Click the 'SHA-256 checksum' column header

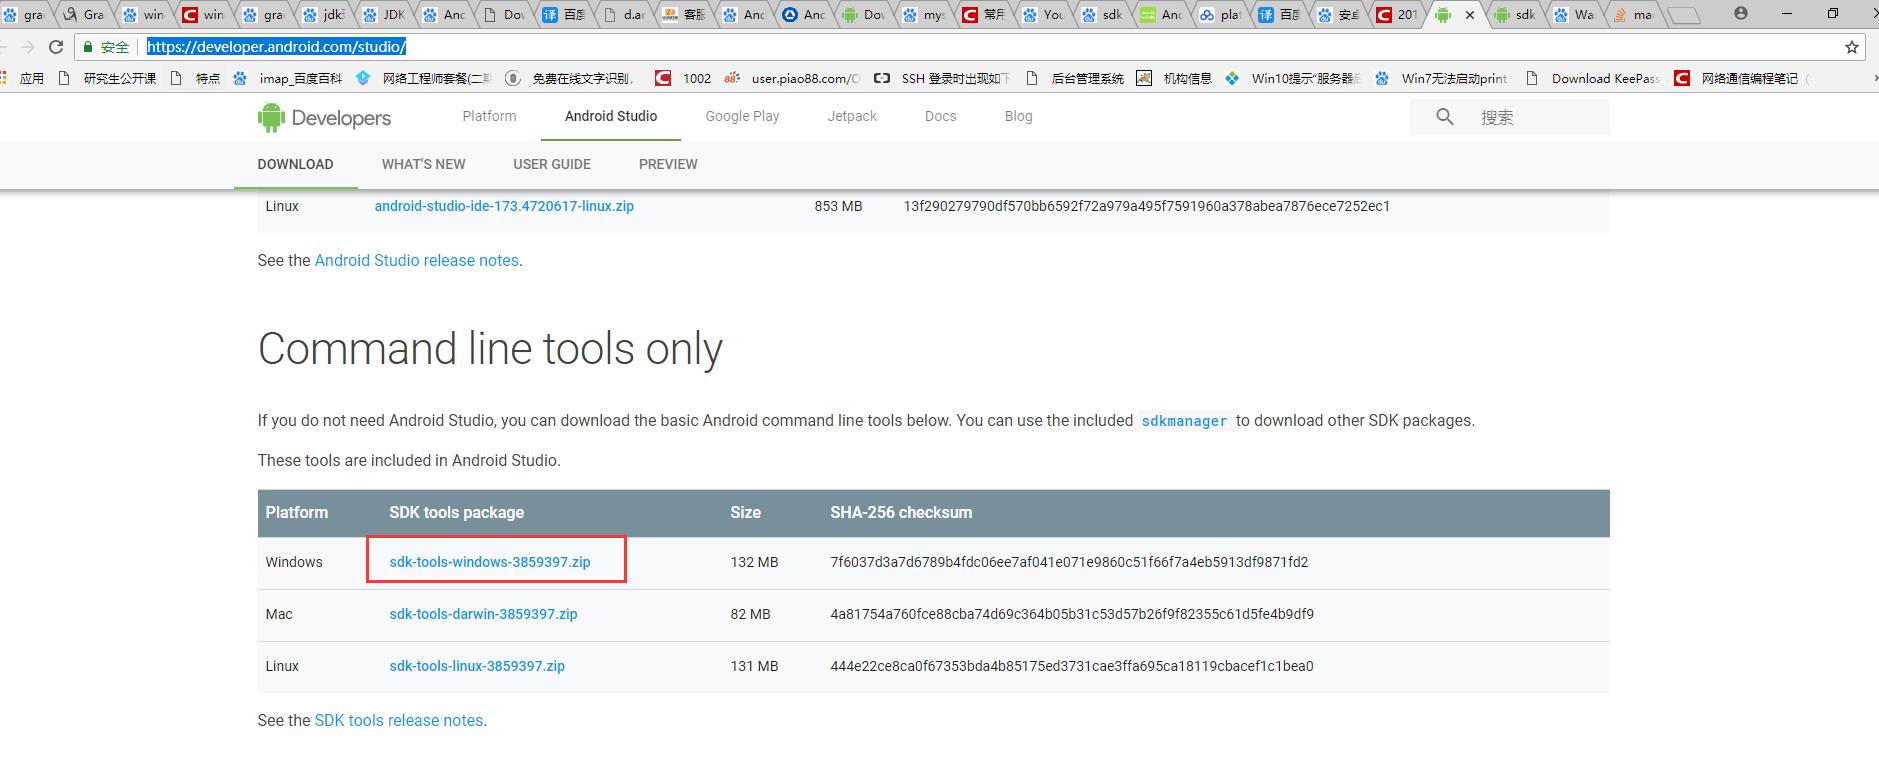[x=901, y=512]
